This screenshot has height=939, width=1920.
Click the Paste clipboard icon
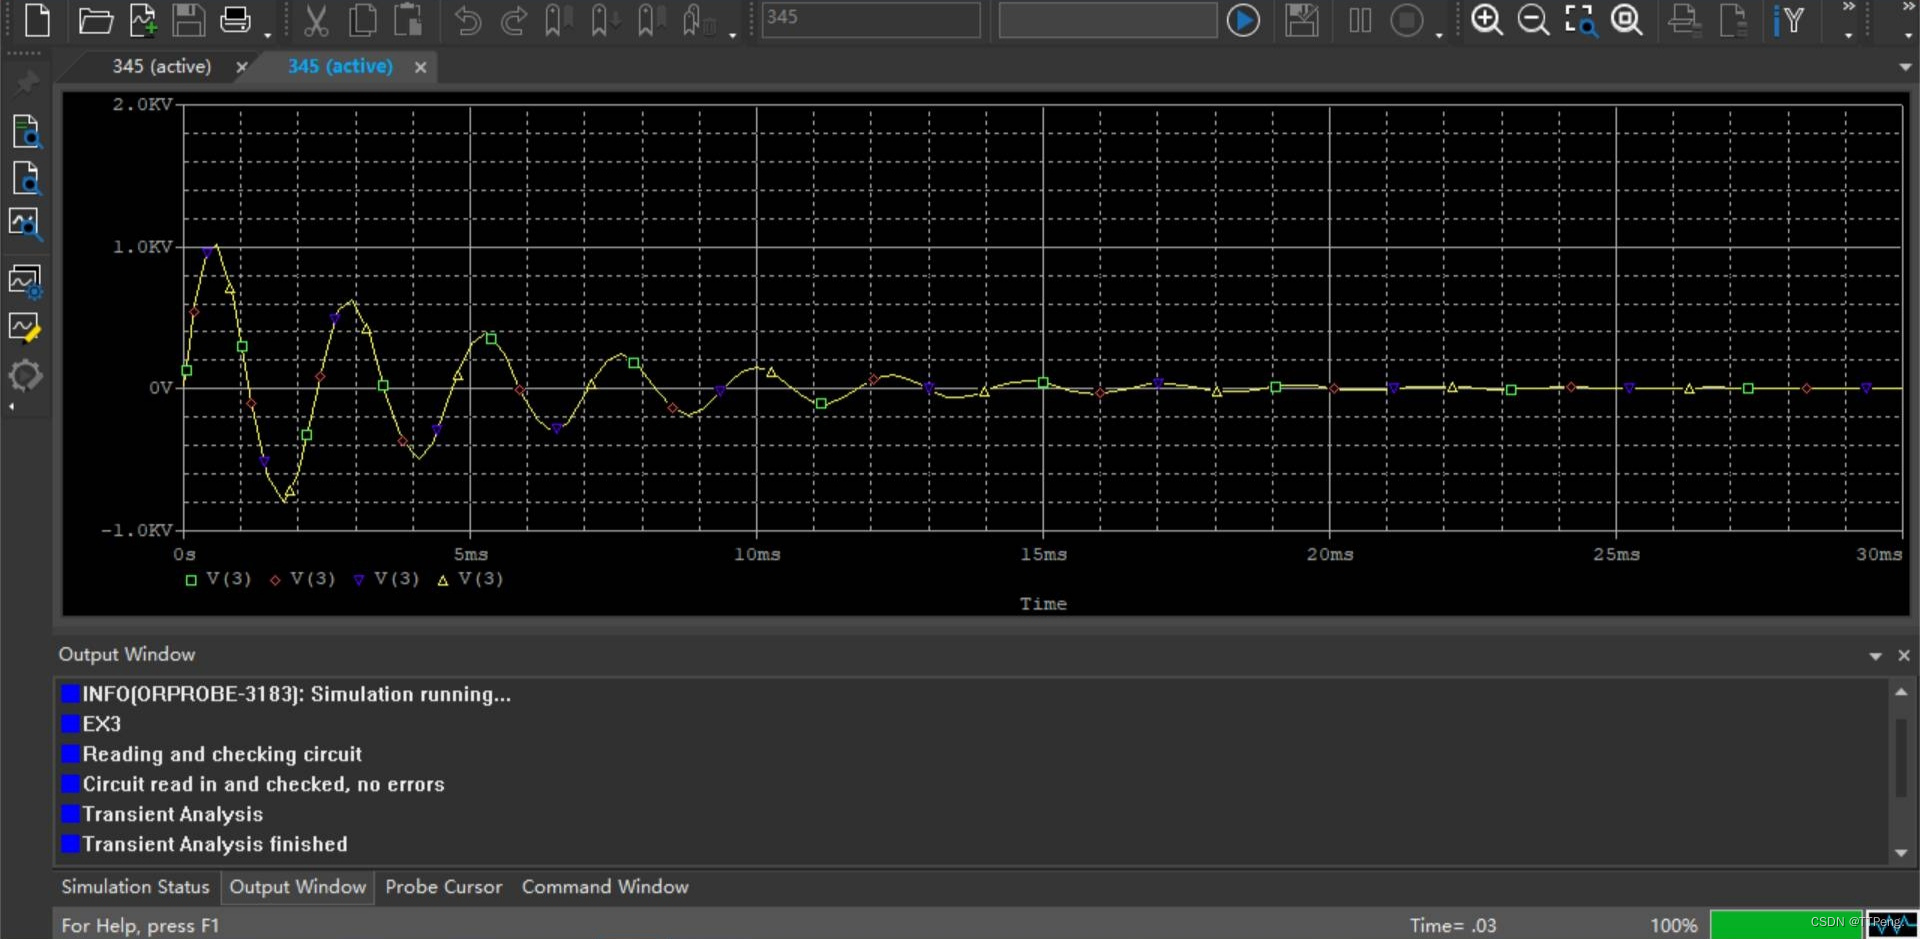(407, 20)
